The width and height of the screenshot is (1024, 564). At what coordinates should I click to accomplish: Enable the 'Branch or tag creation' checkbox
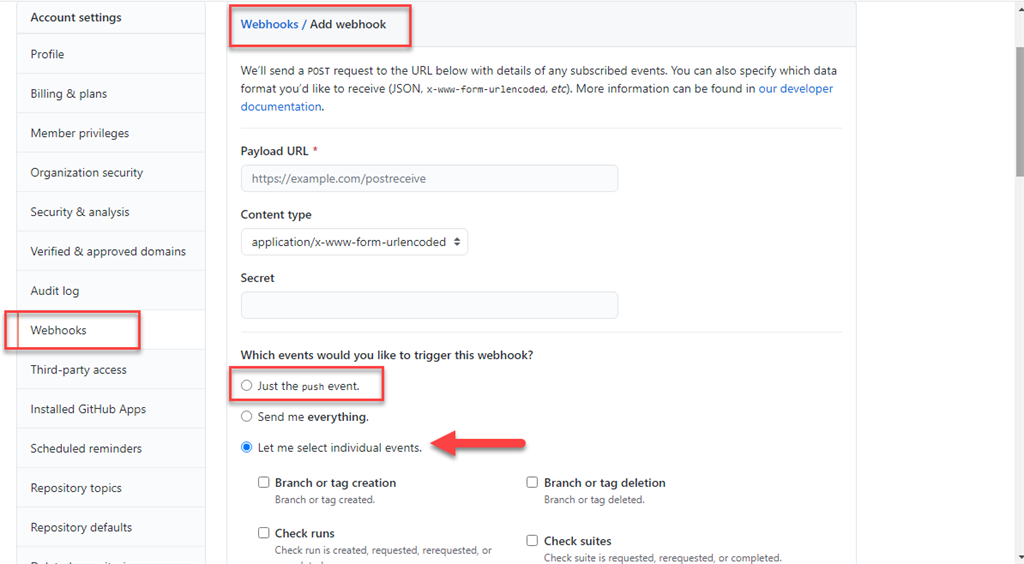264,482
